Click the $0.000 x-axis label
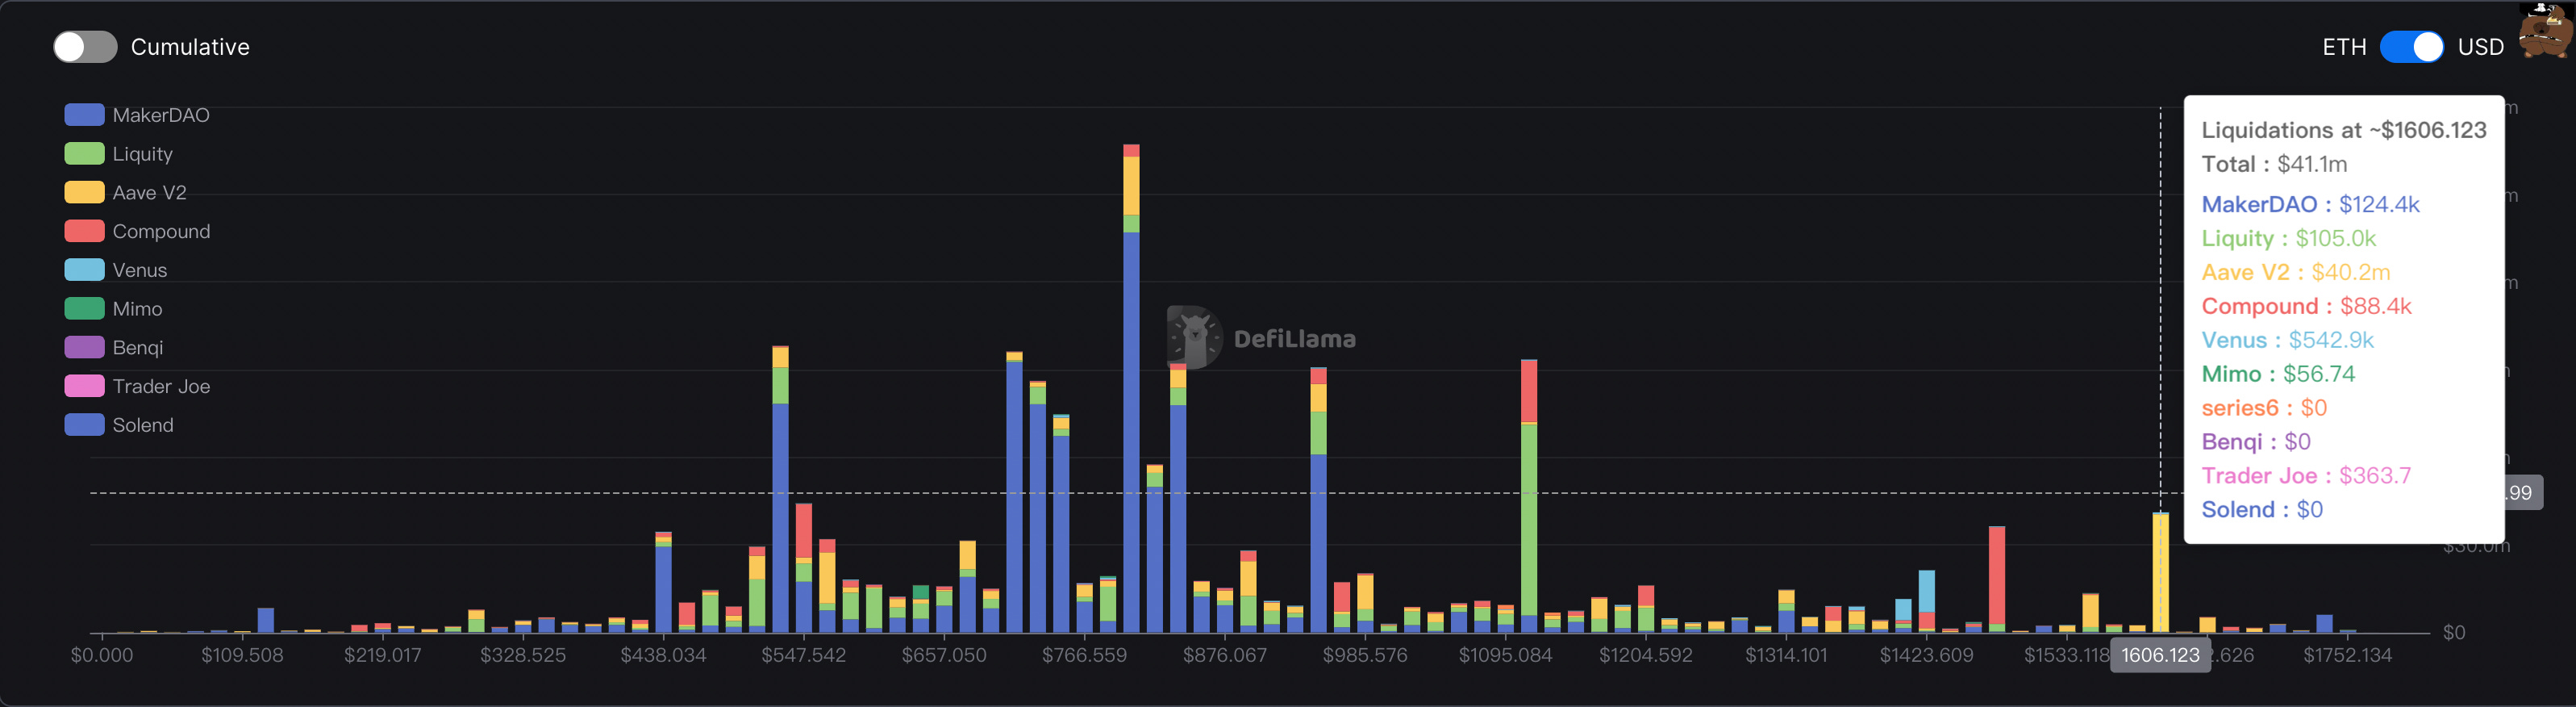2576x707 pixels. tap(102, 655)
